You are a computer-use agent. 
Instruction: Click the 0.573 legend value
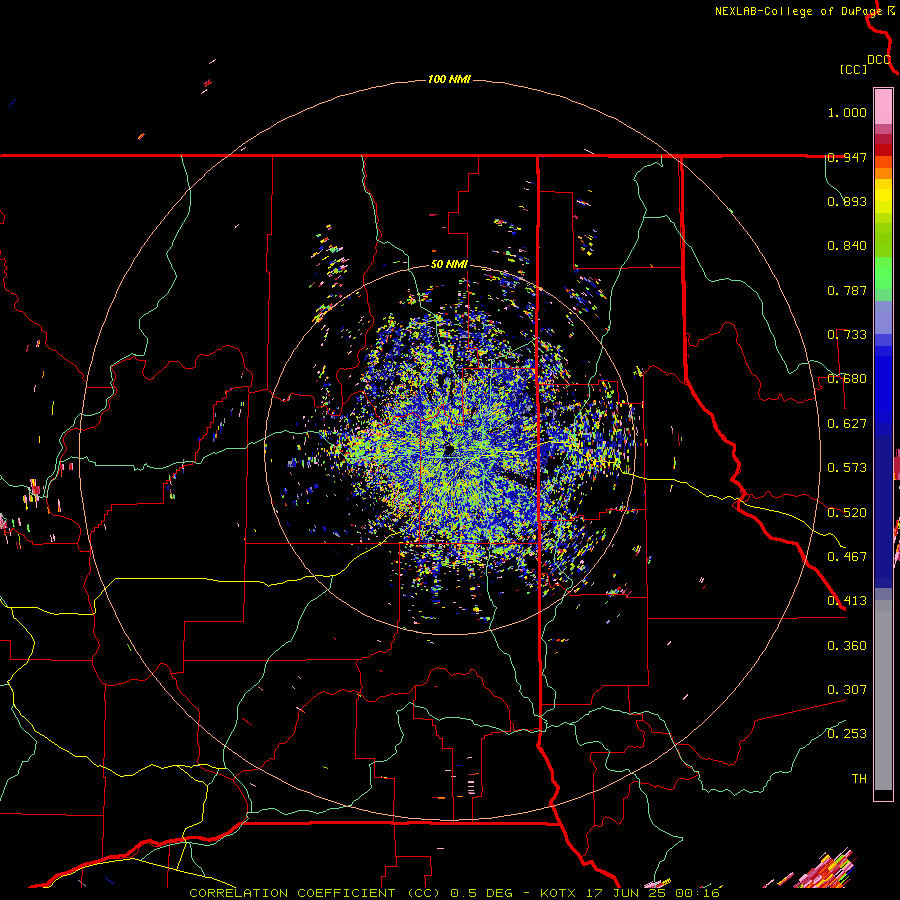(847, 468)
